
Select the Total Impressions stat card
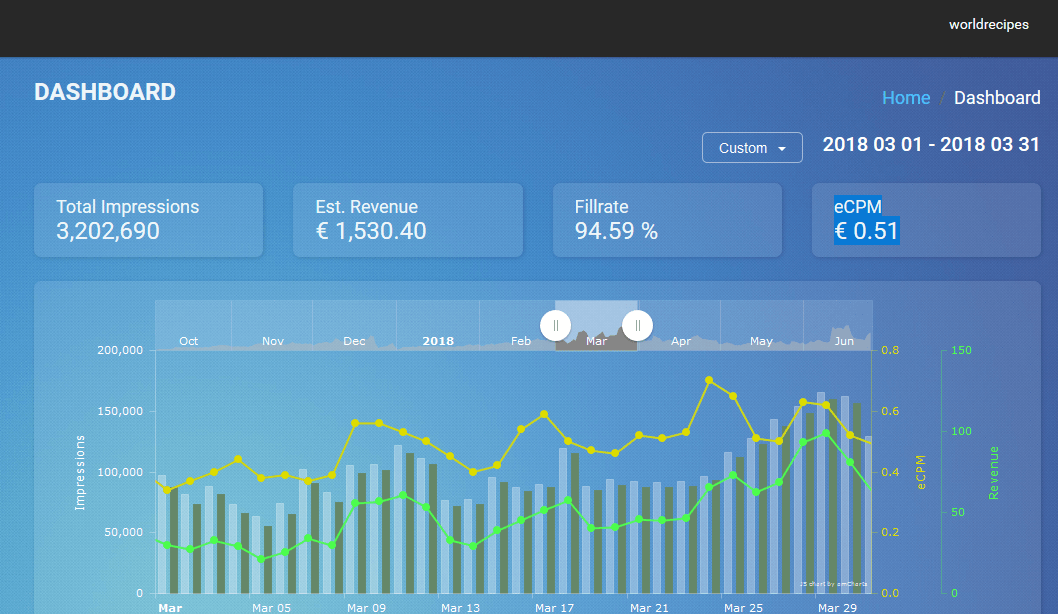148,220
